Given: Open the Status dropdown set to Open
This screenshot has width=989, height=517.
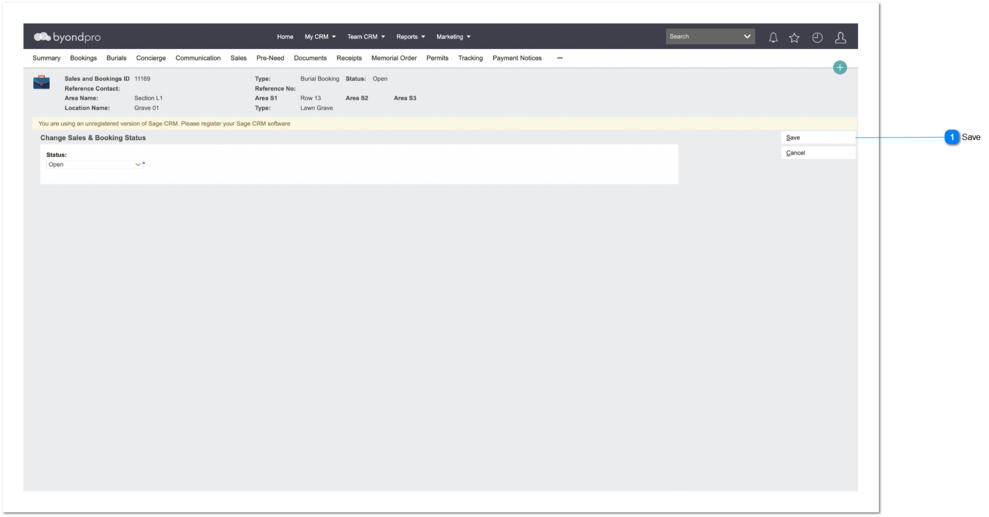Looking at the screenshot, I should [94, 165].
